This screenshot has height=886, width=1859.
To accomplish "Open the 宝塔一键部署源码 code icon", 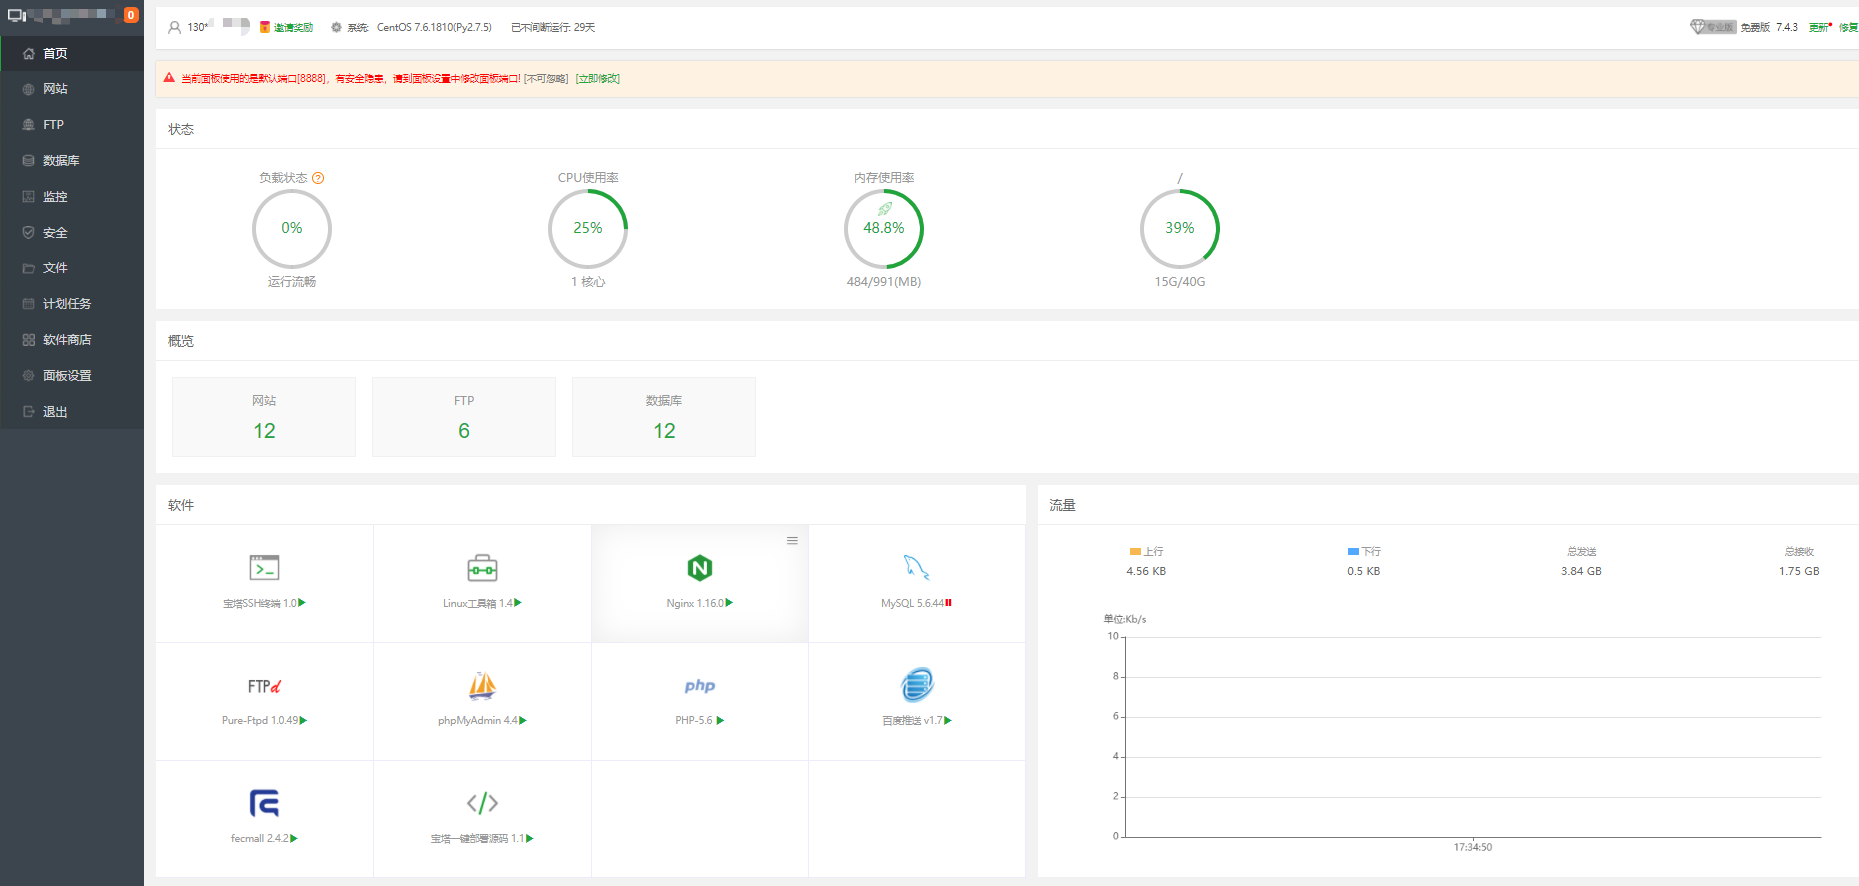I will pyautogui.click(x=482, y=803).
